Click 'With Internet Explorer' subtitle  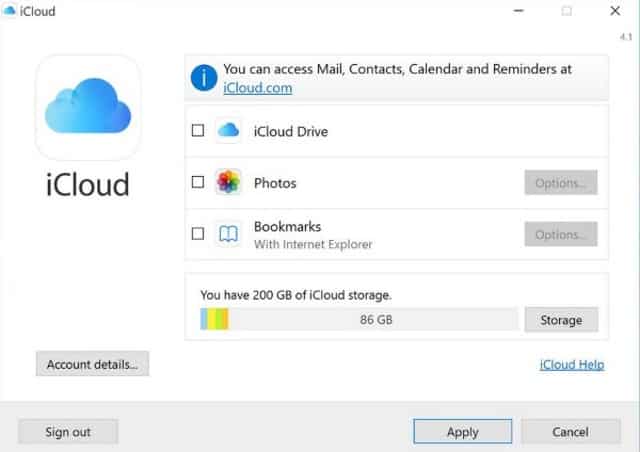coord(313,244)
